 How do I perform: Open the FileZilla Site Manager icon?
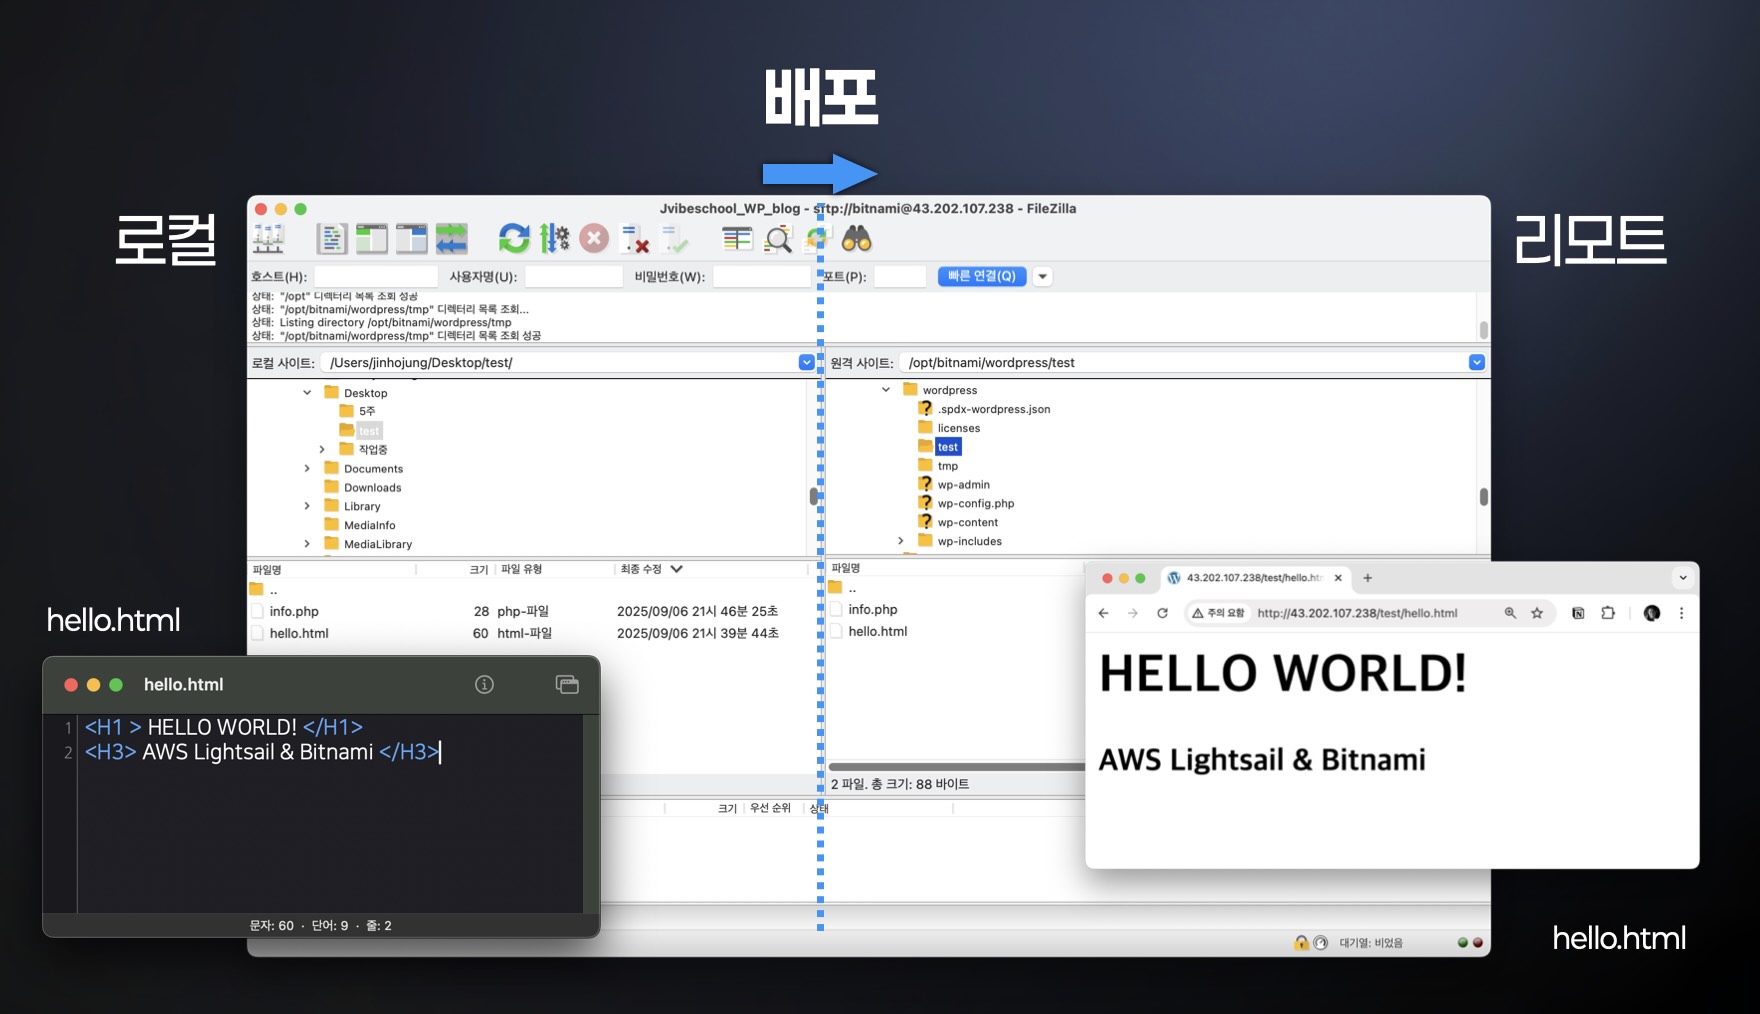click(x=268, y=239)
